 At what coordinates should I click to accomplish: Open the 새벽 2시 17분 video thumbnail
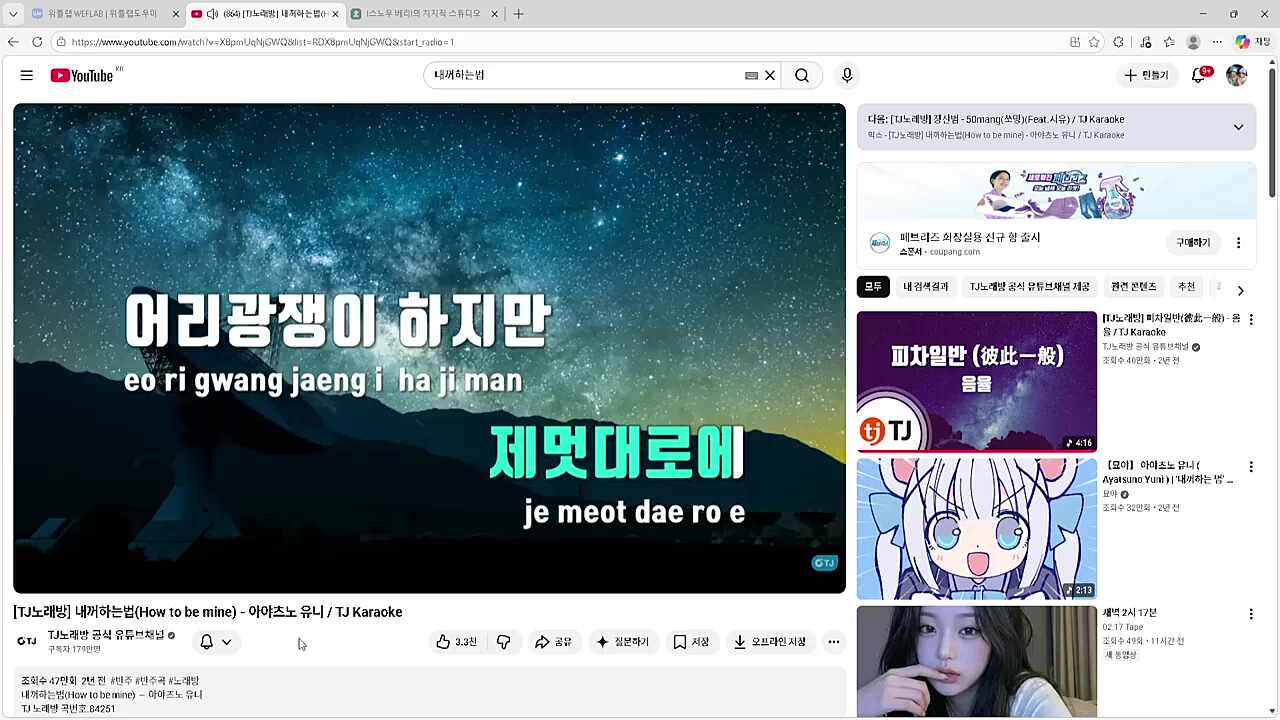pos(977,662)
